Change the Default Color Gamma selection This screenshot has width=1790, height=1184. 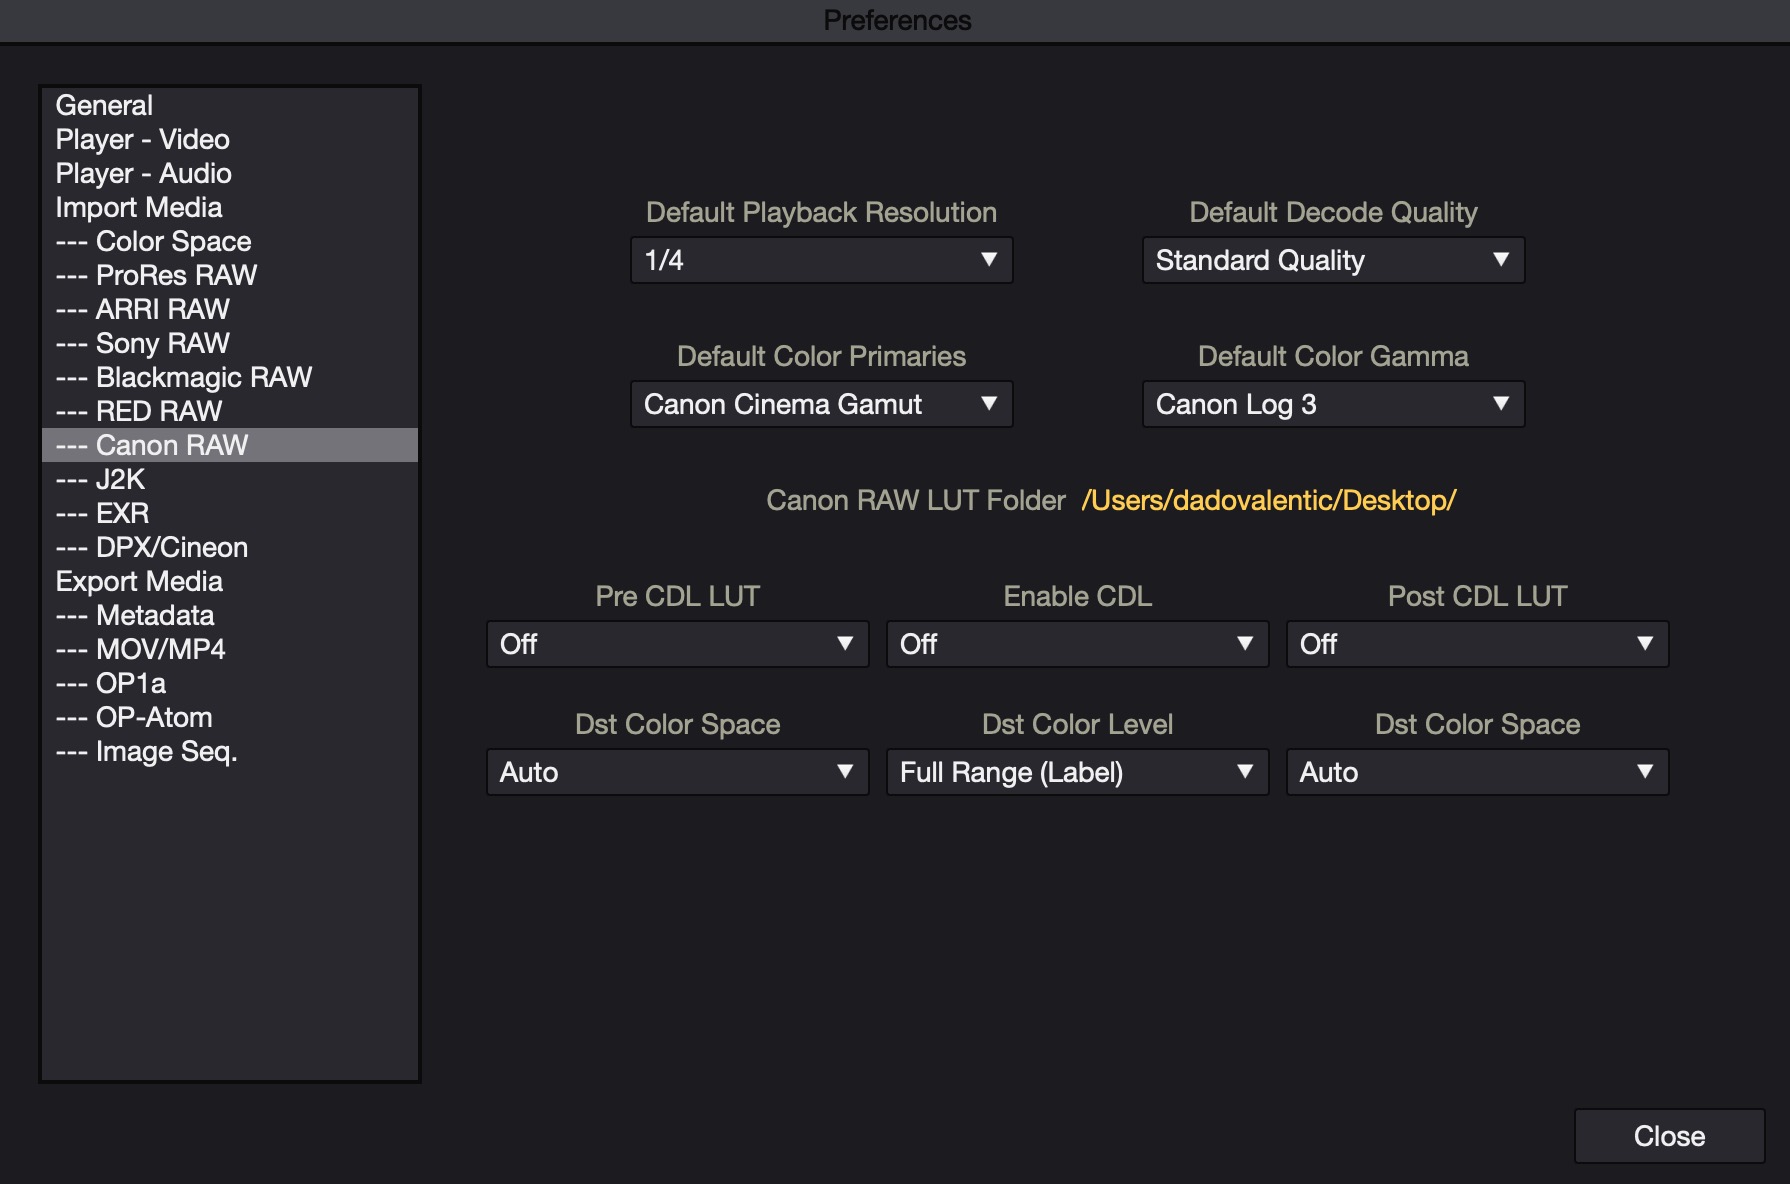1332,404
